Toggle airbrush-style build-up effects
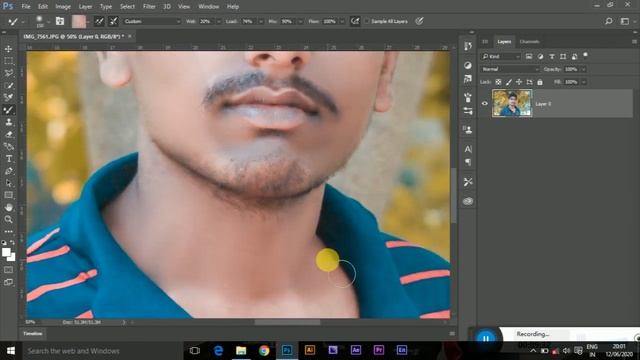Viewport: 640px width, 360px height. (x=355, y=21)
